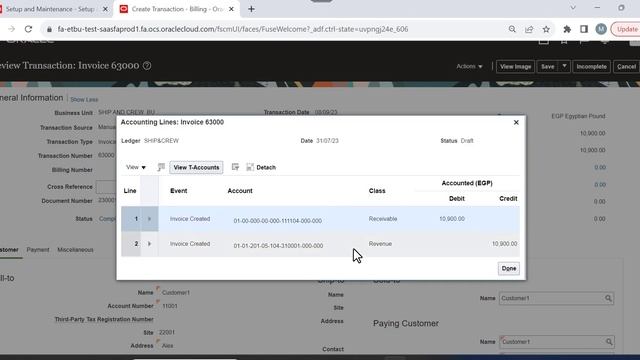Search Paying Customer name magnifier icon
The width and height of the screenshot is (640, 360).
click(609, 342)
